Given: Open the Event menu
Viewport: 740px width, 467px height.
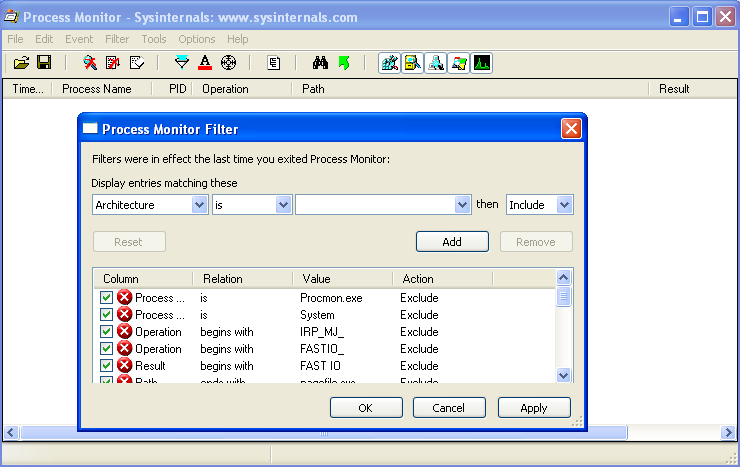Looking at the screenshot, I should coord(79,39).
